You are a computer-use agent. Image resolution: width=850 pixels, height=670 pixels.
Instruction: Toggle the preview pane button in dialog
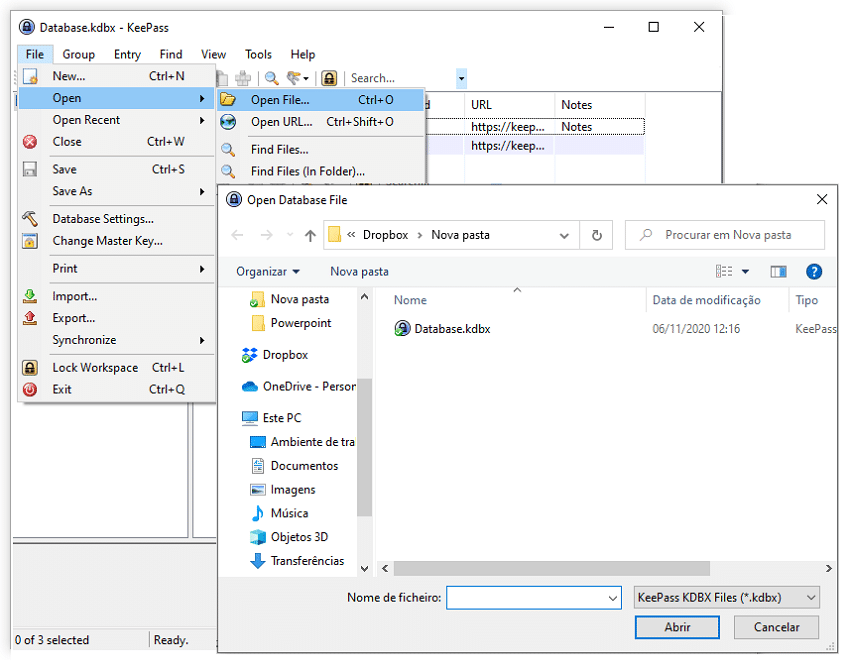[x=778, y=272]
